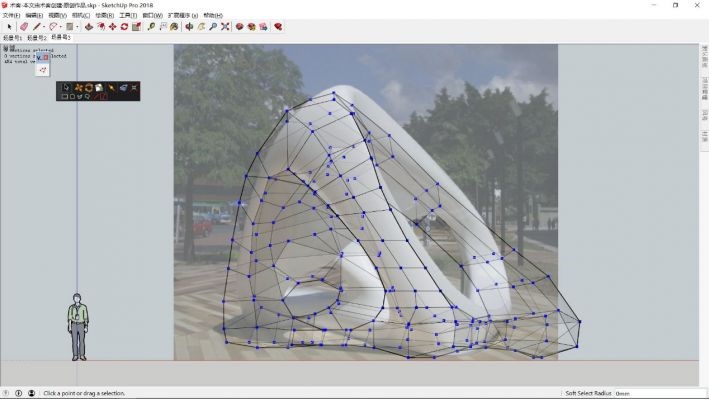Pick the Paint Bucket tool
This screenshot has height=399, width=709.
click(x=174, y=27)
